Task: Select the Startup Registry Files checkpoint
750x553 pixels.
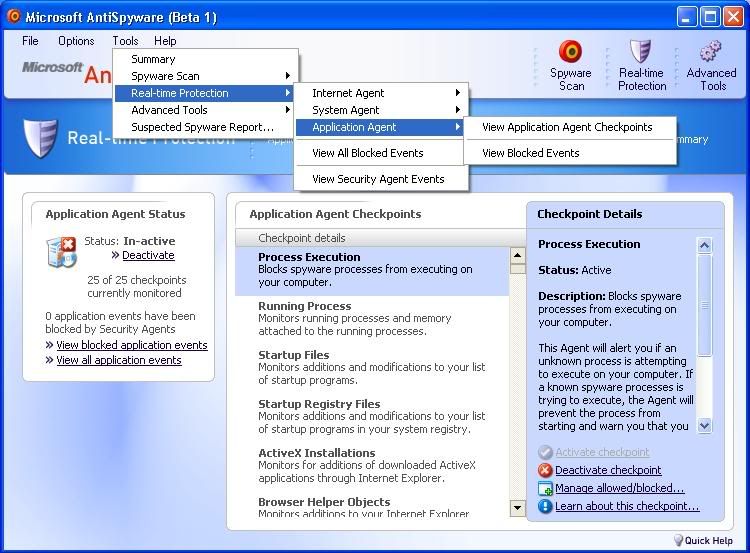Action: 372,417
